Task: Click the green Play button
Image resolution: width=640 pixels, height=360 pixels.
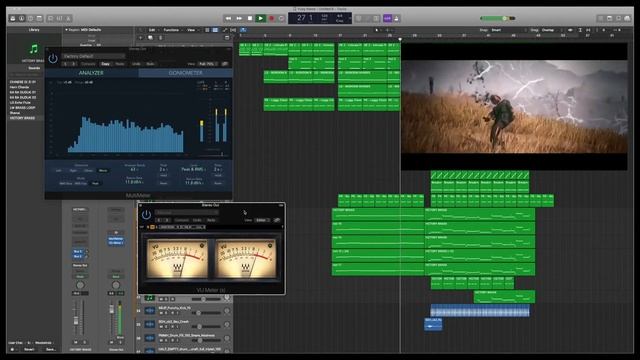Action: coord(260,18)
